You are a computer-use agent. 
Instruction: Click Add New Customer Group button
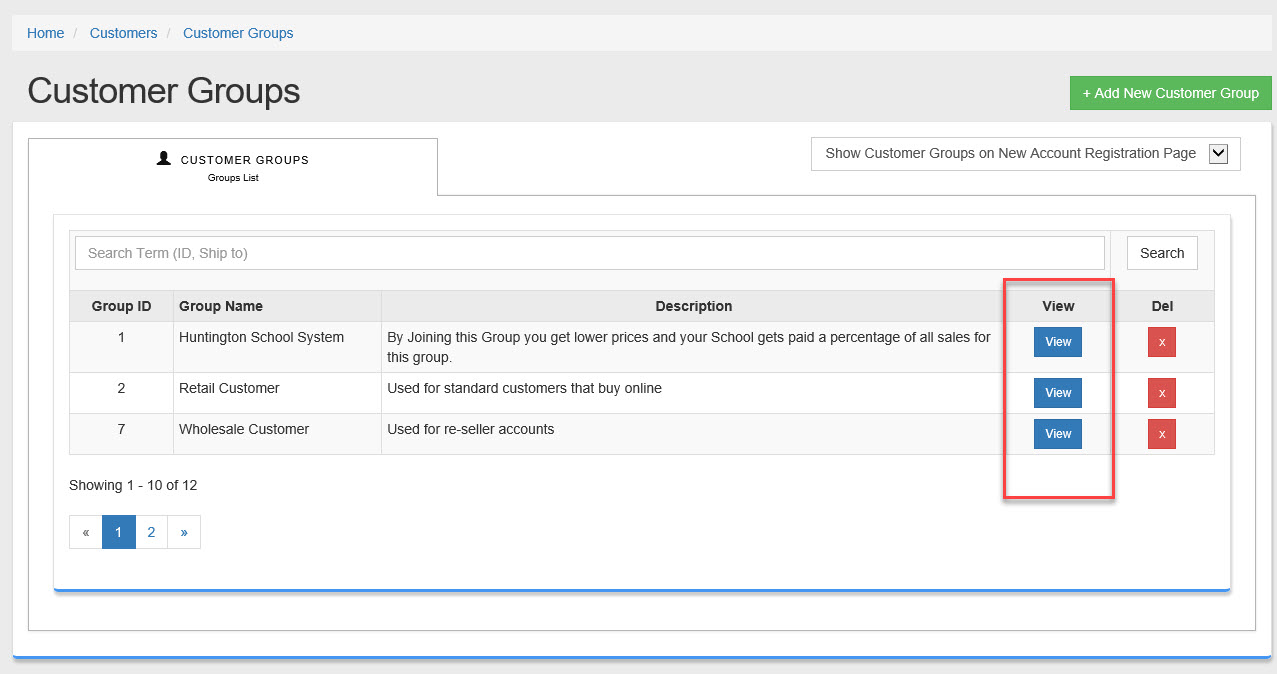1170,93
